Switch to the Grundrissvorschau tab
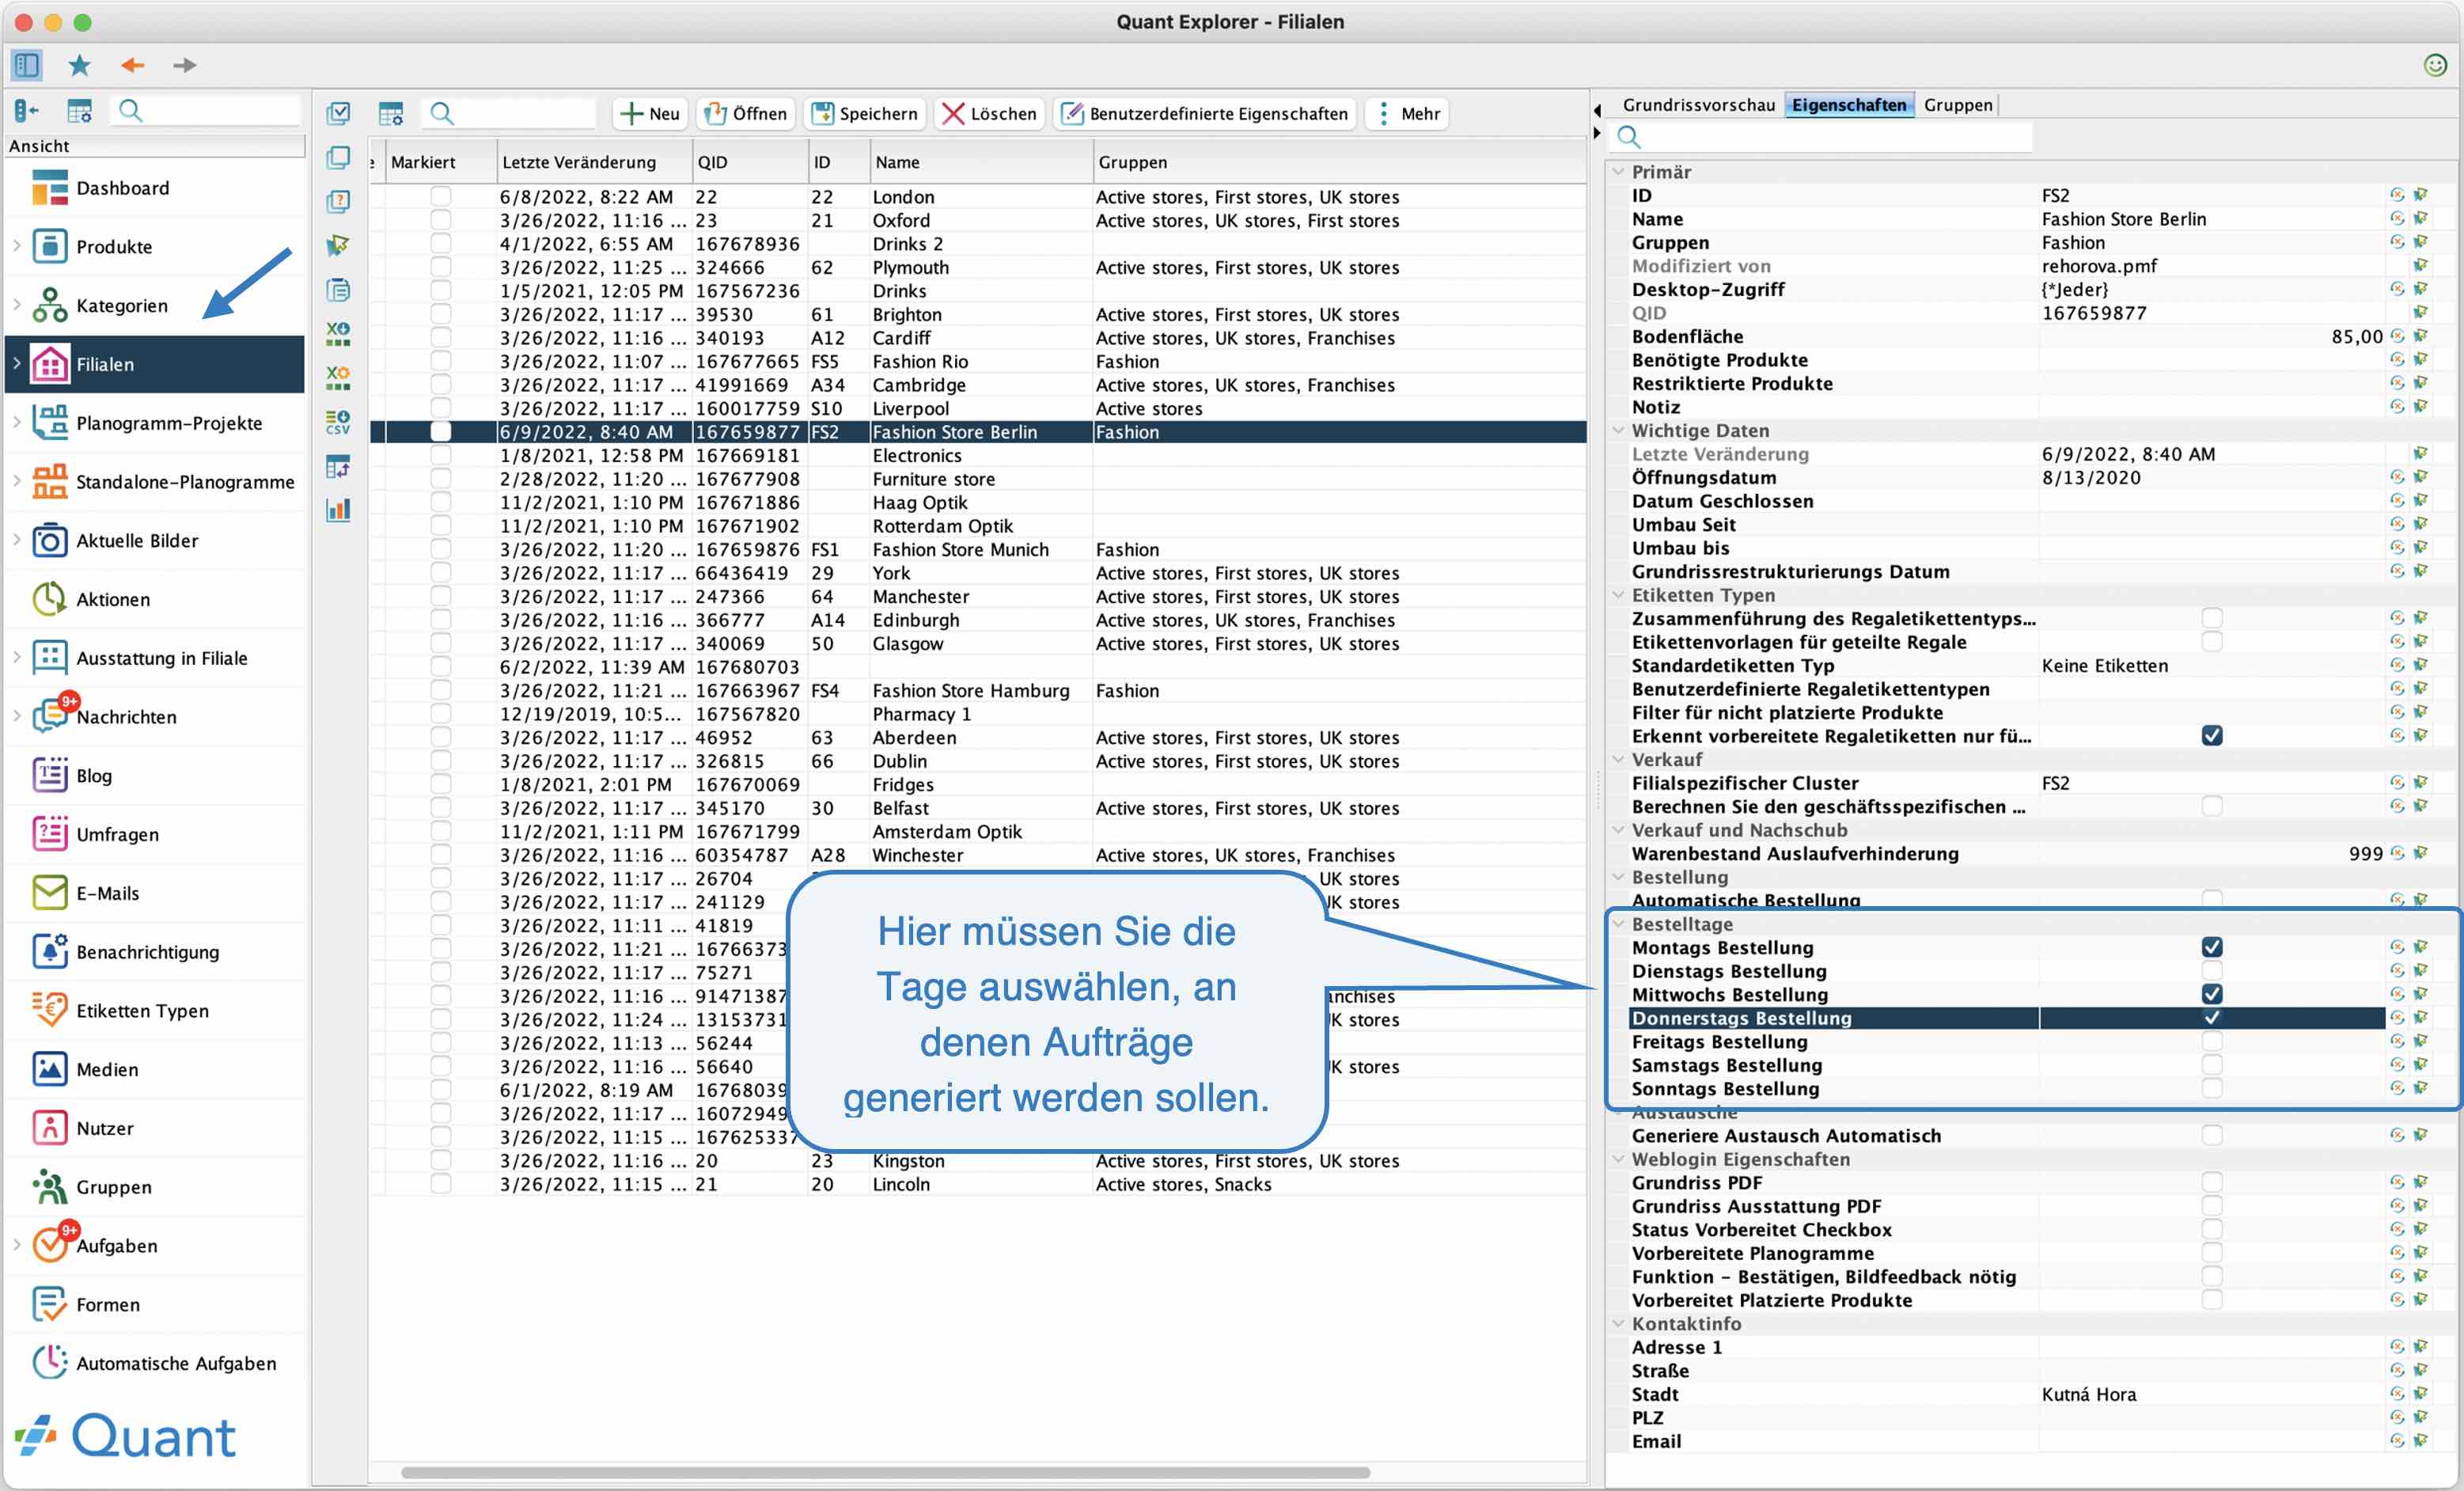 pos(1698,105)
